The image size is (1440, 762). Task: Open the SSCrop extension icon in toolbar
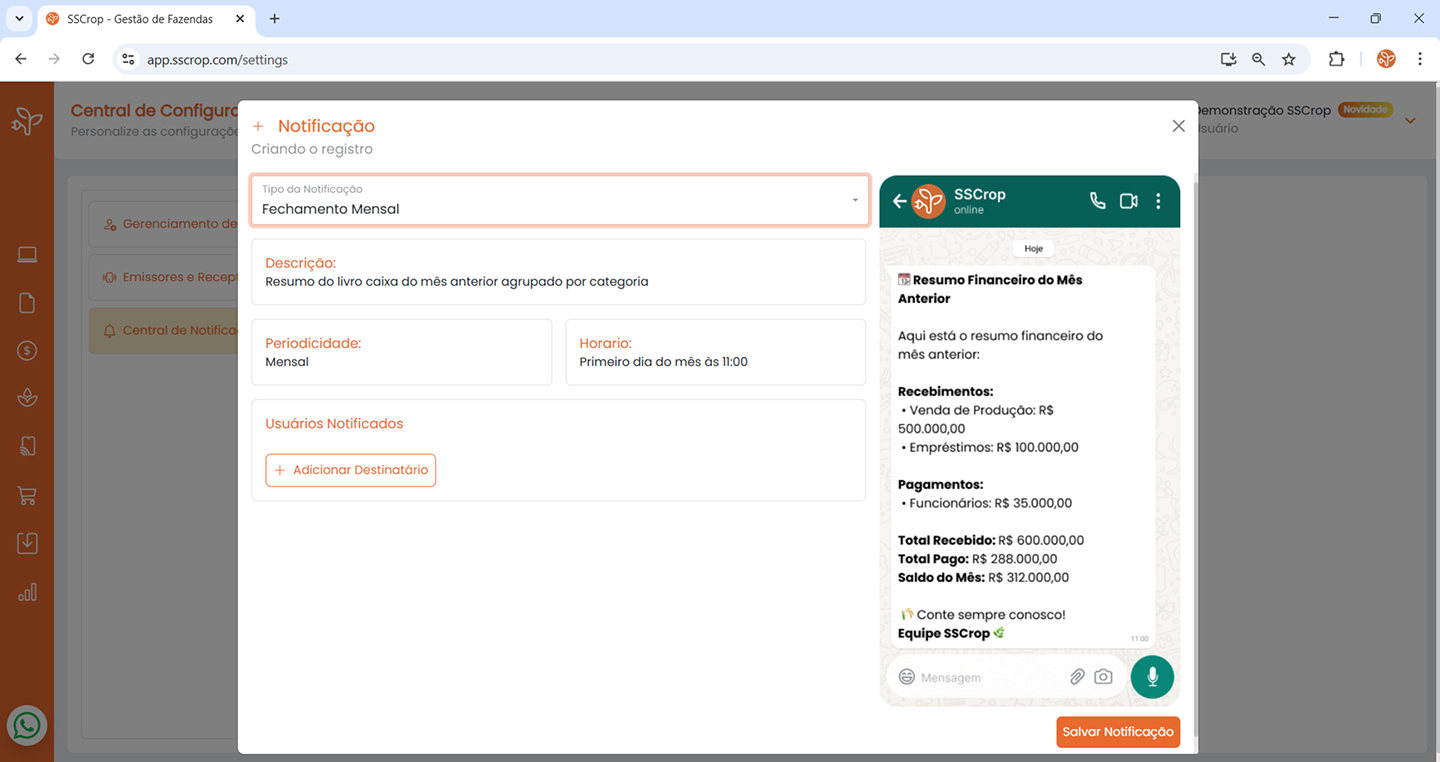pyautogui.click(x=1386, y=59)
